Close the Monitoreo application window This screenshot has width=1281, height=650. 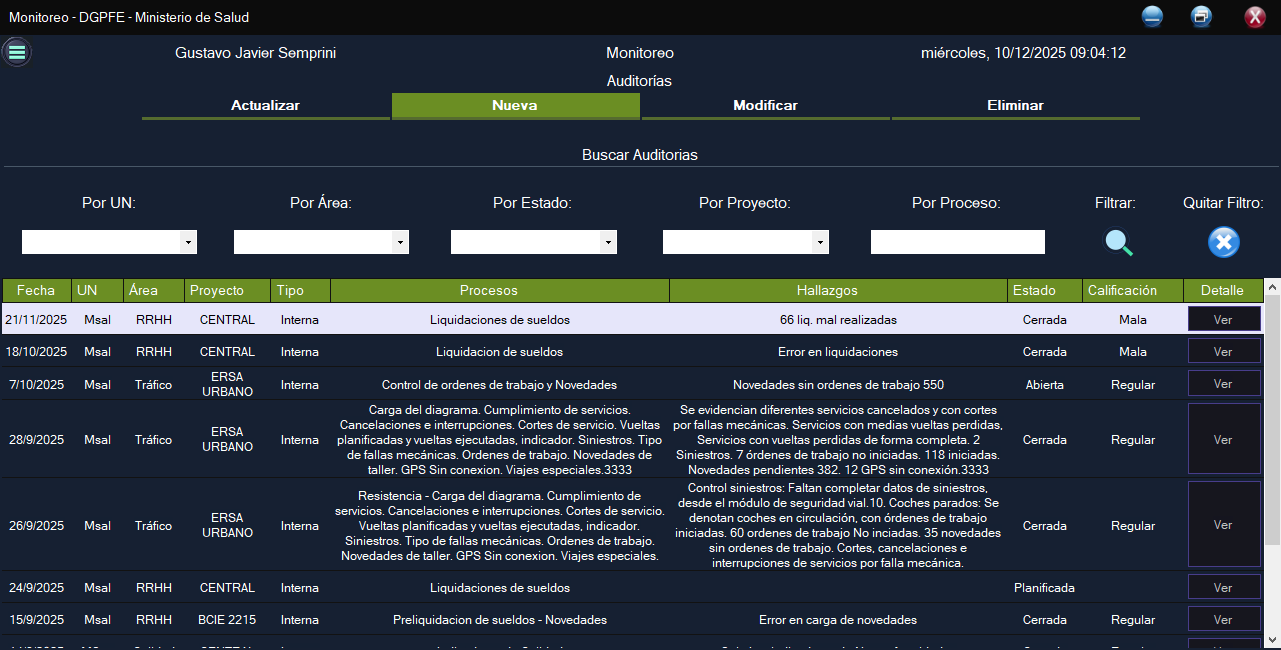(1254, 17)
